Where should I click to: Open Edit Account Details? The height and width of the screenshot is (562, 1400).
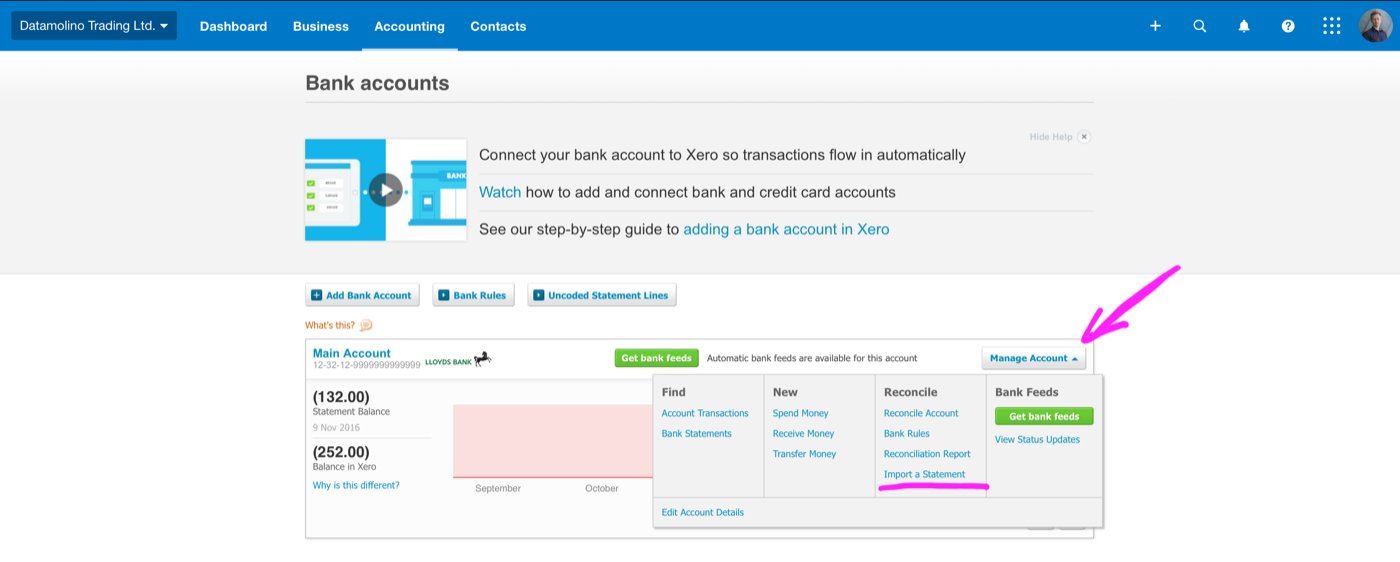click(x=703, y=512)
